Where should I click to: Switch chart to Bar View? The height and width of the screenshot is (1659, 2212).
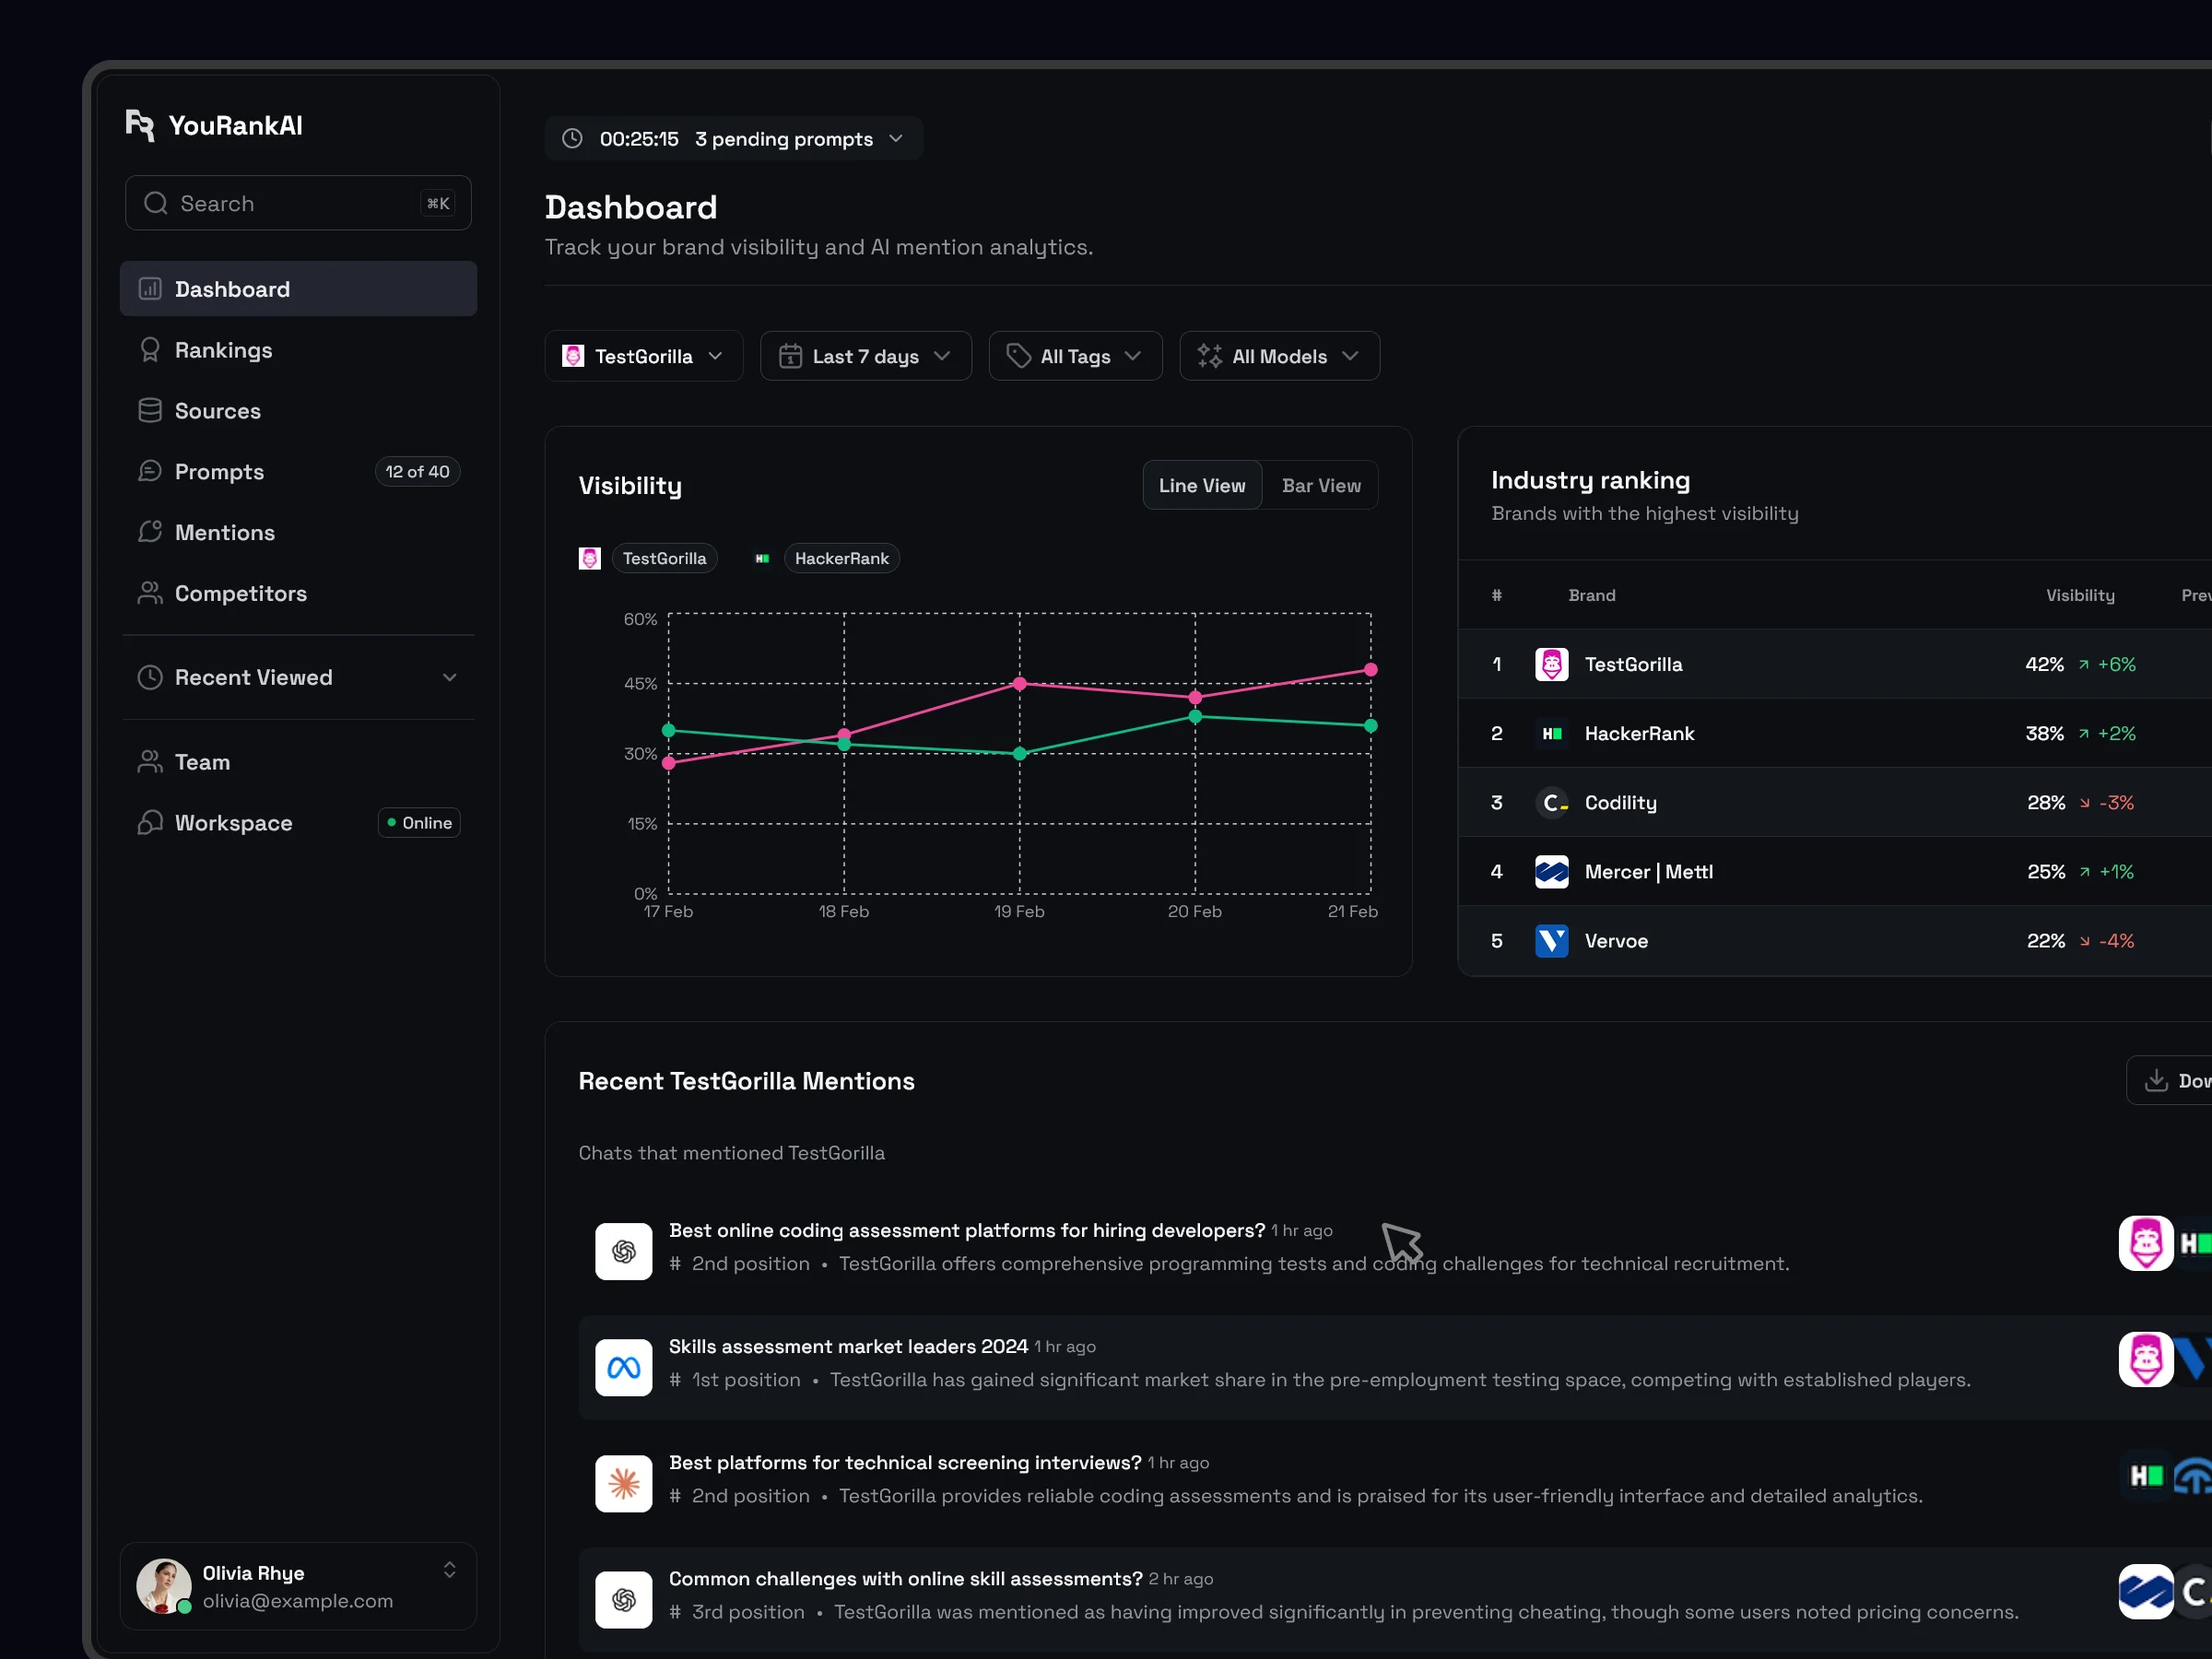point(1320,486)
